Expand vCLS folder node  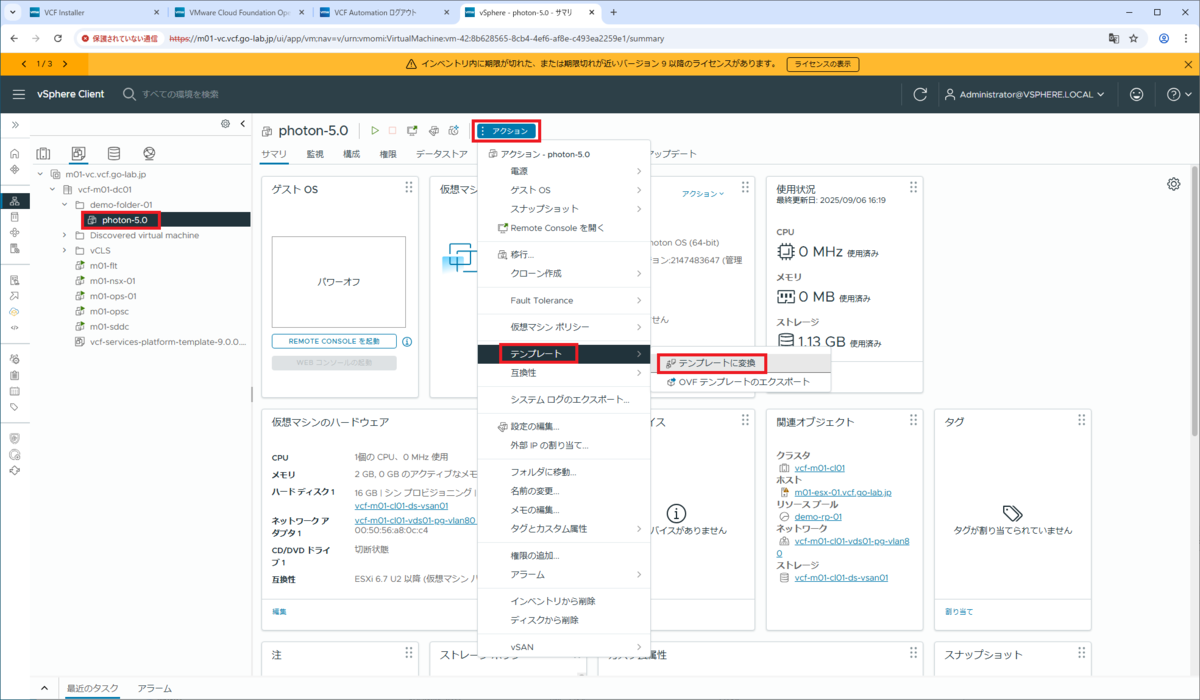pyautogui.click(x=65, y=250)
